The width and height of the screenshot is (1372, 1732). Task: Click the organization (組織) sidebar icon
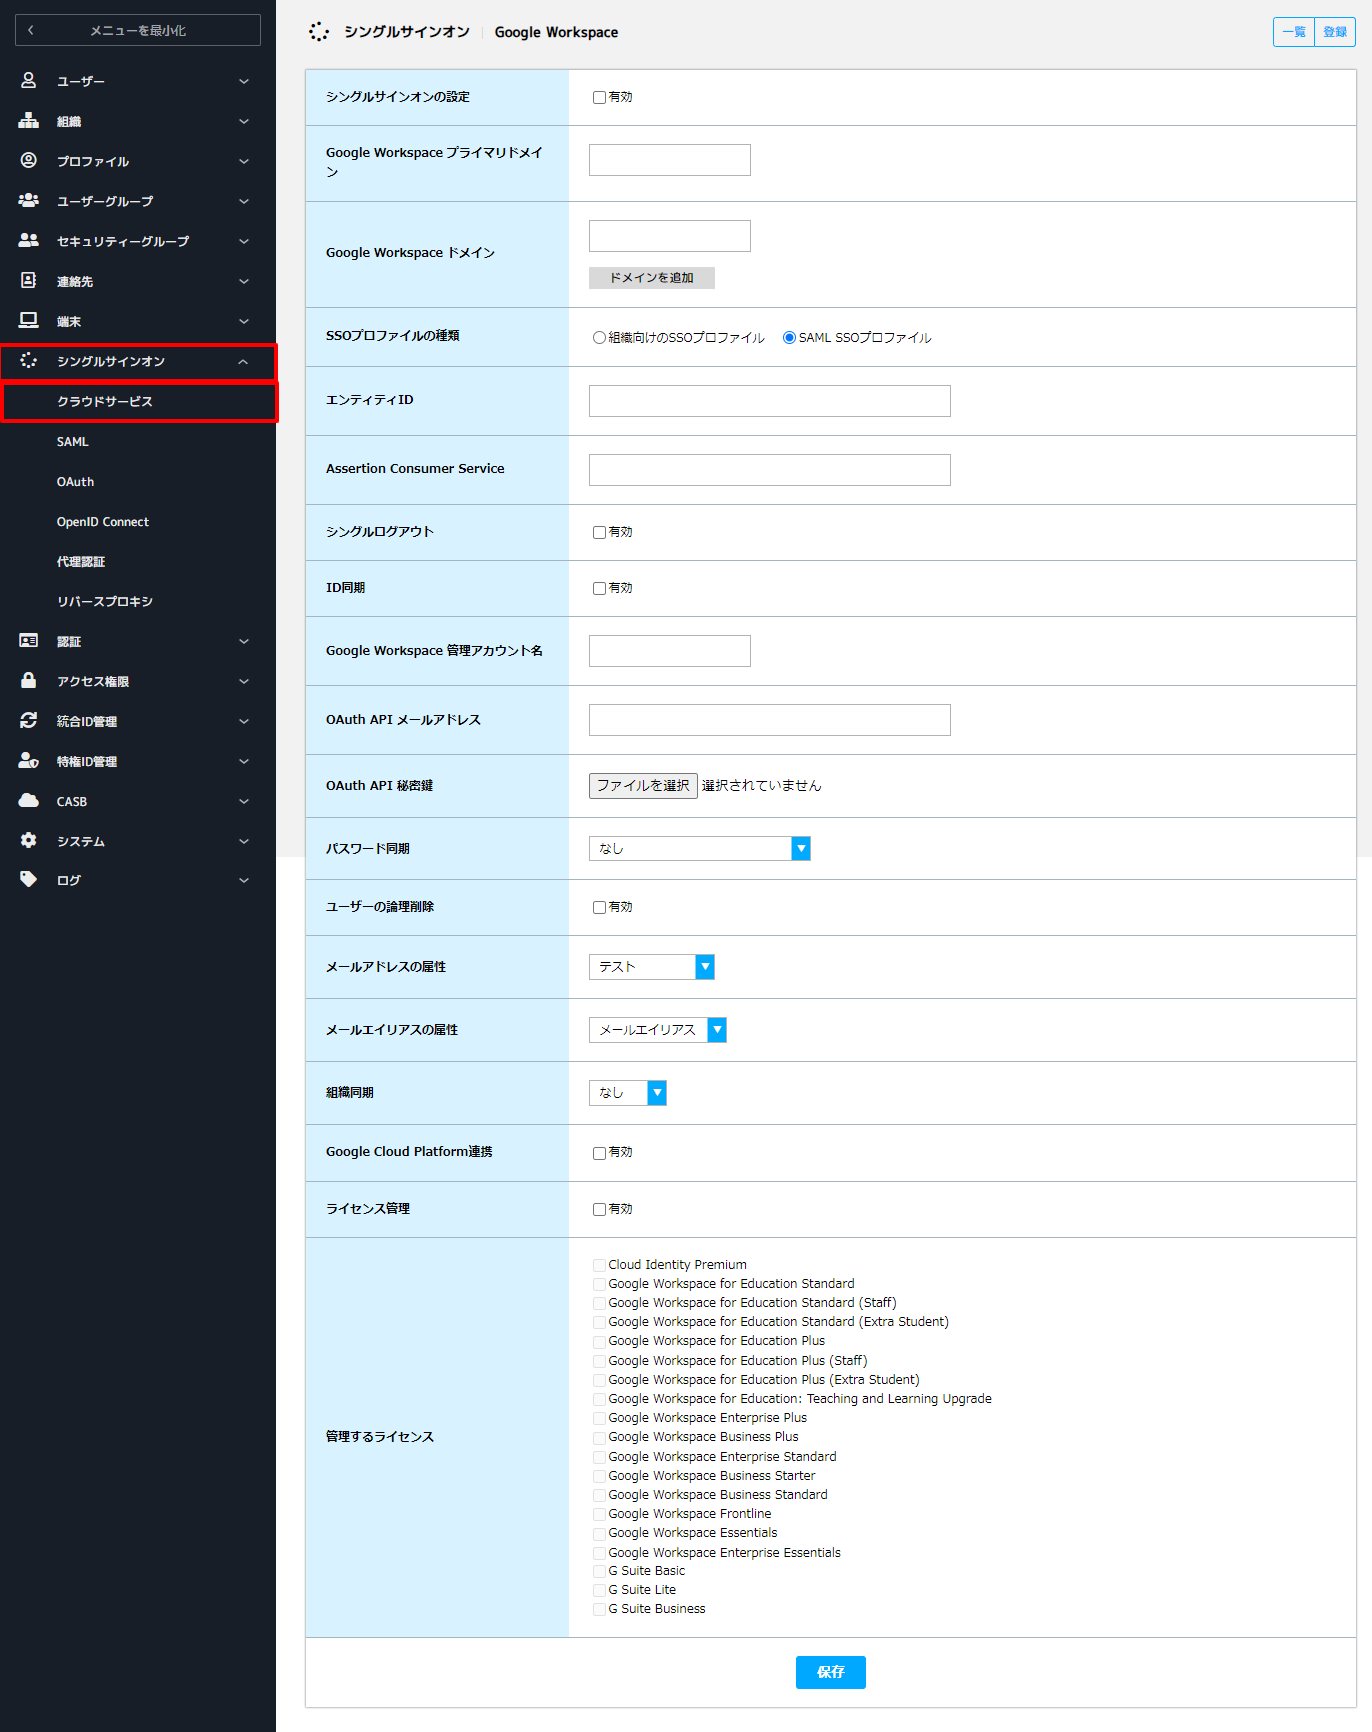pyautogui.click(x=29, y=120)
